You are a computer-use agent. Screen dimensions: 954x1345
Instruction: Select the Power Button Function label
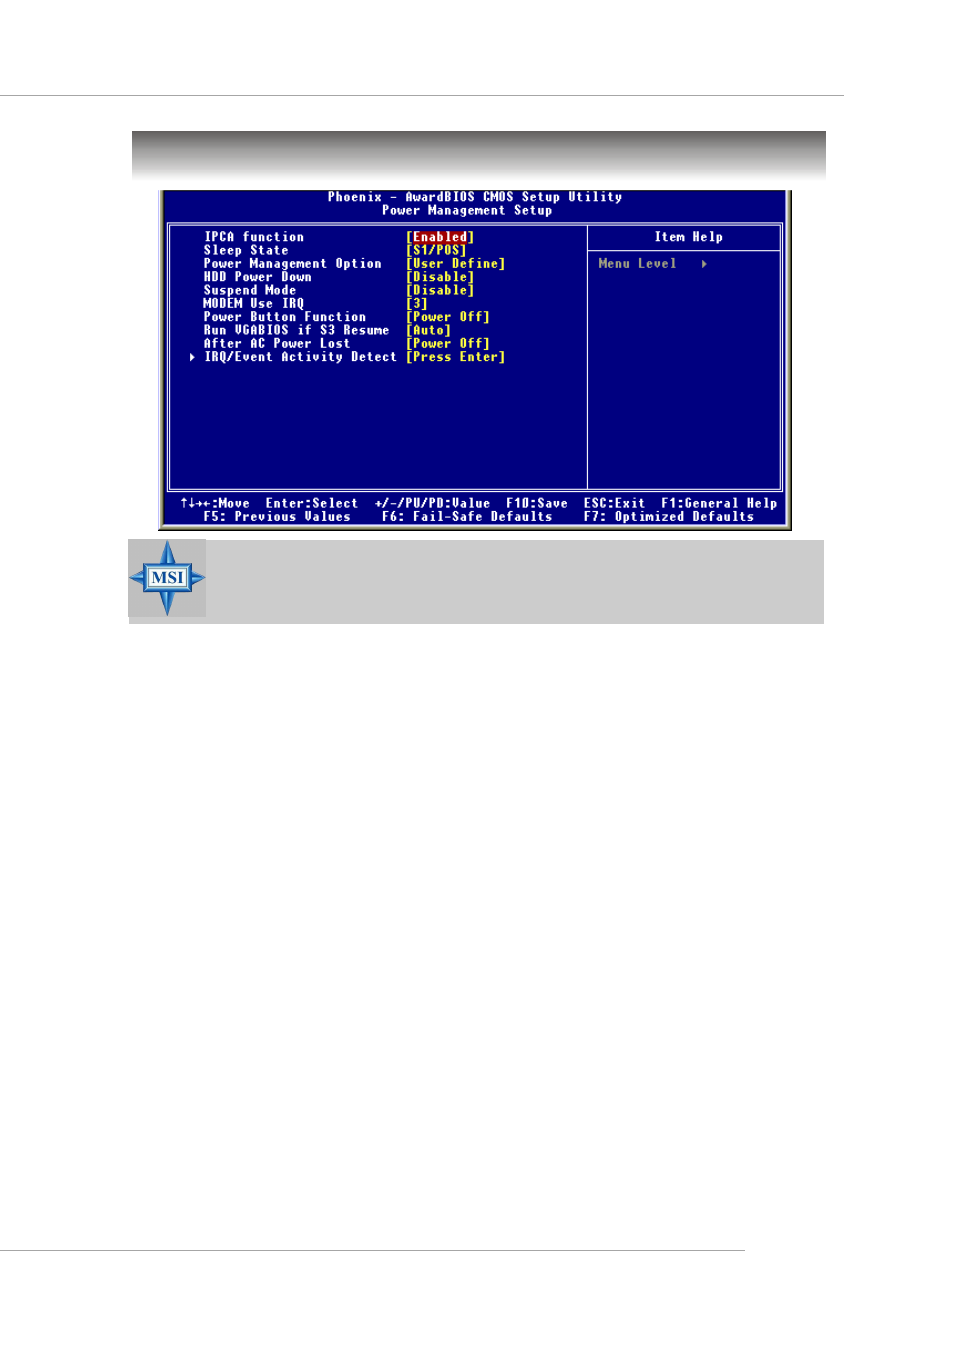285,317
